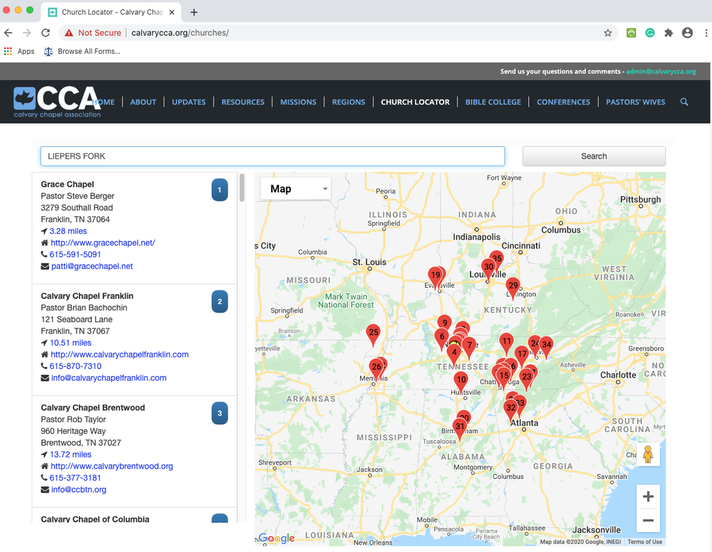Open the PASTORS' WIVES menu item
The width and height of the screenshot is (712, 552).
(635, 102)
